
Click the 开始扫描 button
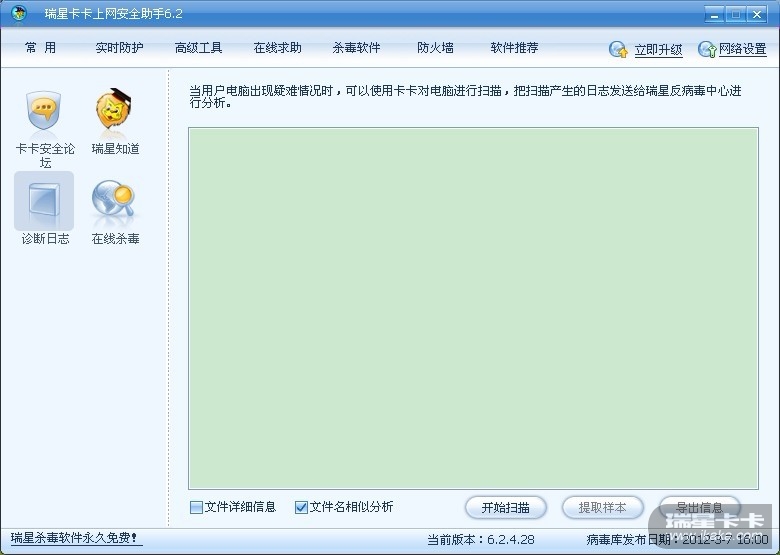click(505, 508)
